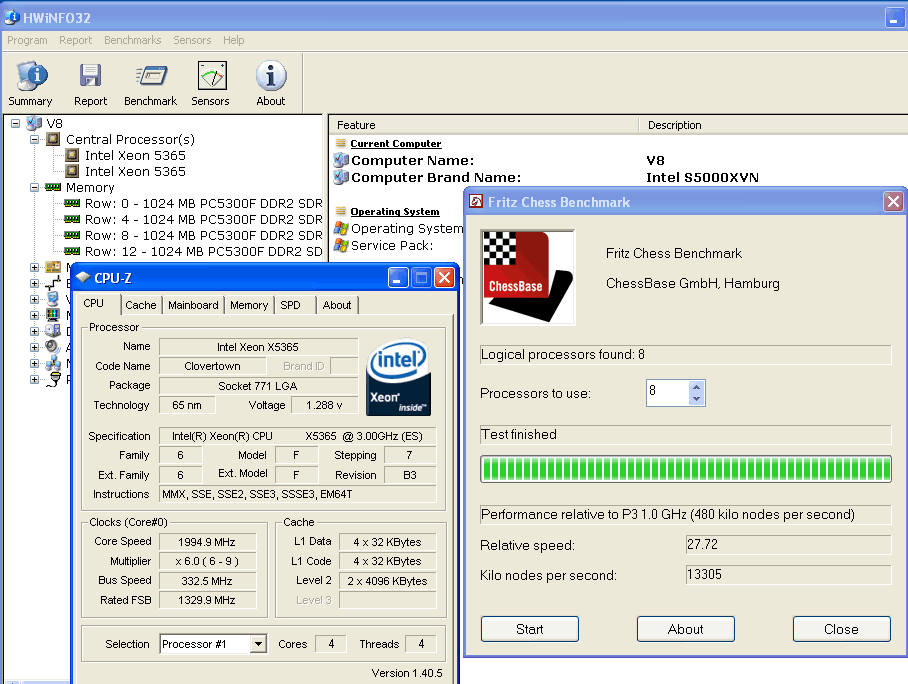
Task: Click the benchmark green progress bar
Action: point(686,469)
